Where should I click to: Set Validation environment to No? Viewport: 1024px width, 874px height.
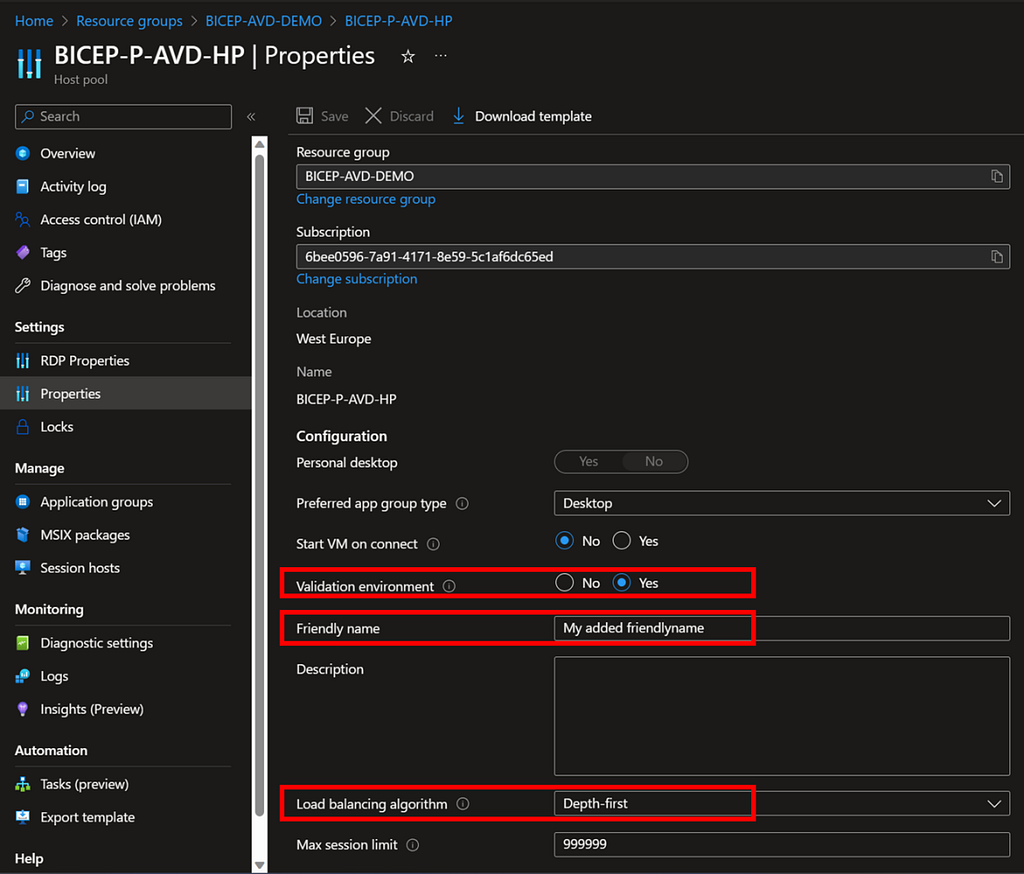click(x=564, y=583)
